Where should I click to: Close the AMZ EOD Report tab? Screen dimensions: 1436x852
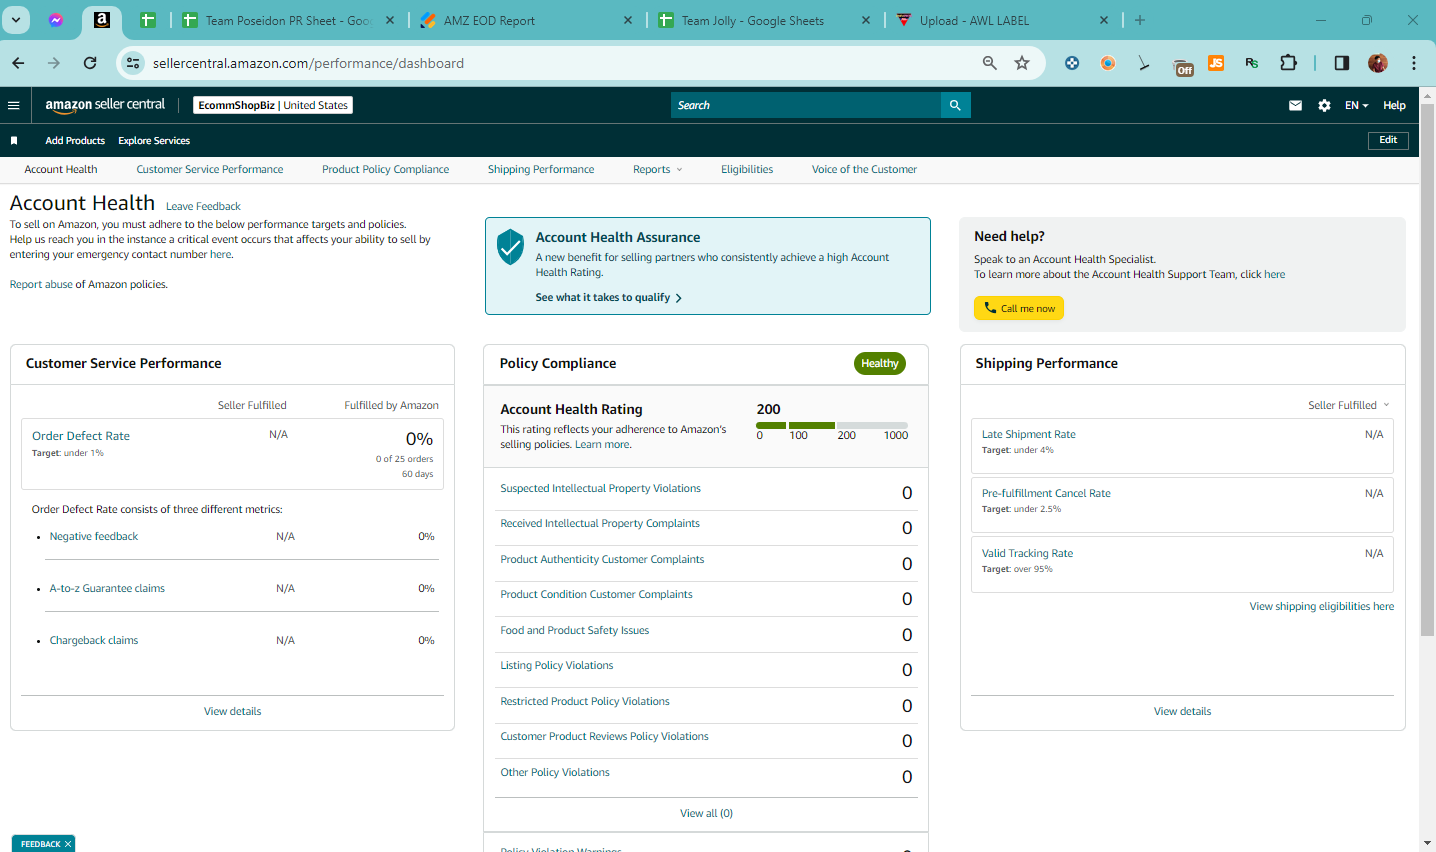[628, 20]
